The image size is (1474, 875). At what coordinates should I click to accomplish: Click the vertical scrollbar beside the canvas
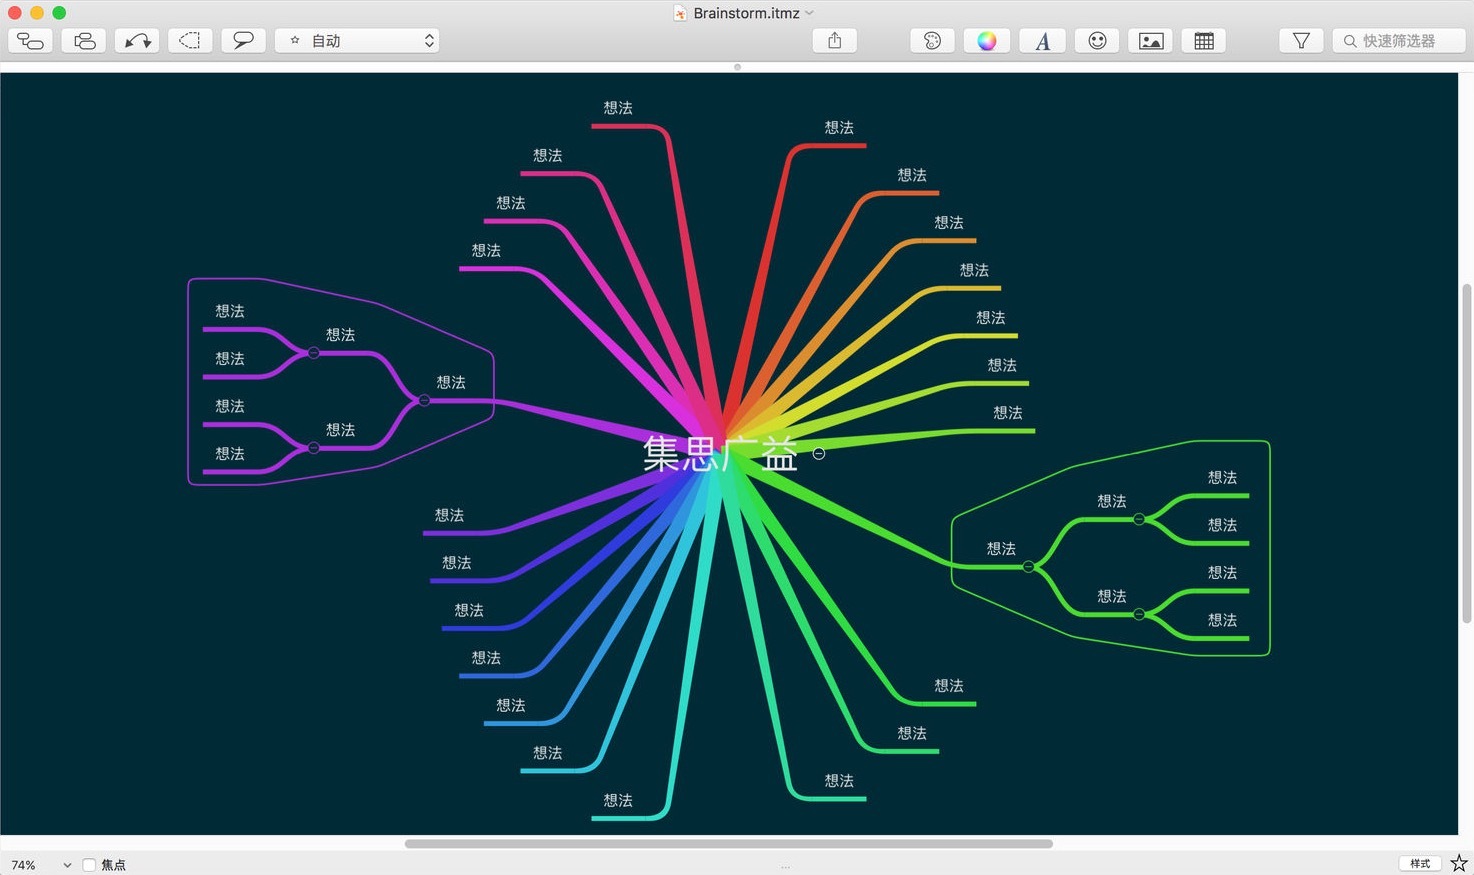1467,454
